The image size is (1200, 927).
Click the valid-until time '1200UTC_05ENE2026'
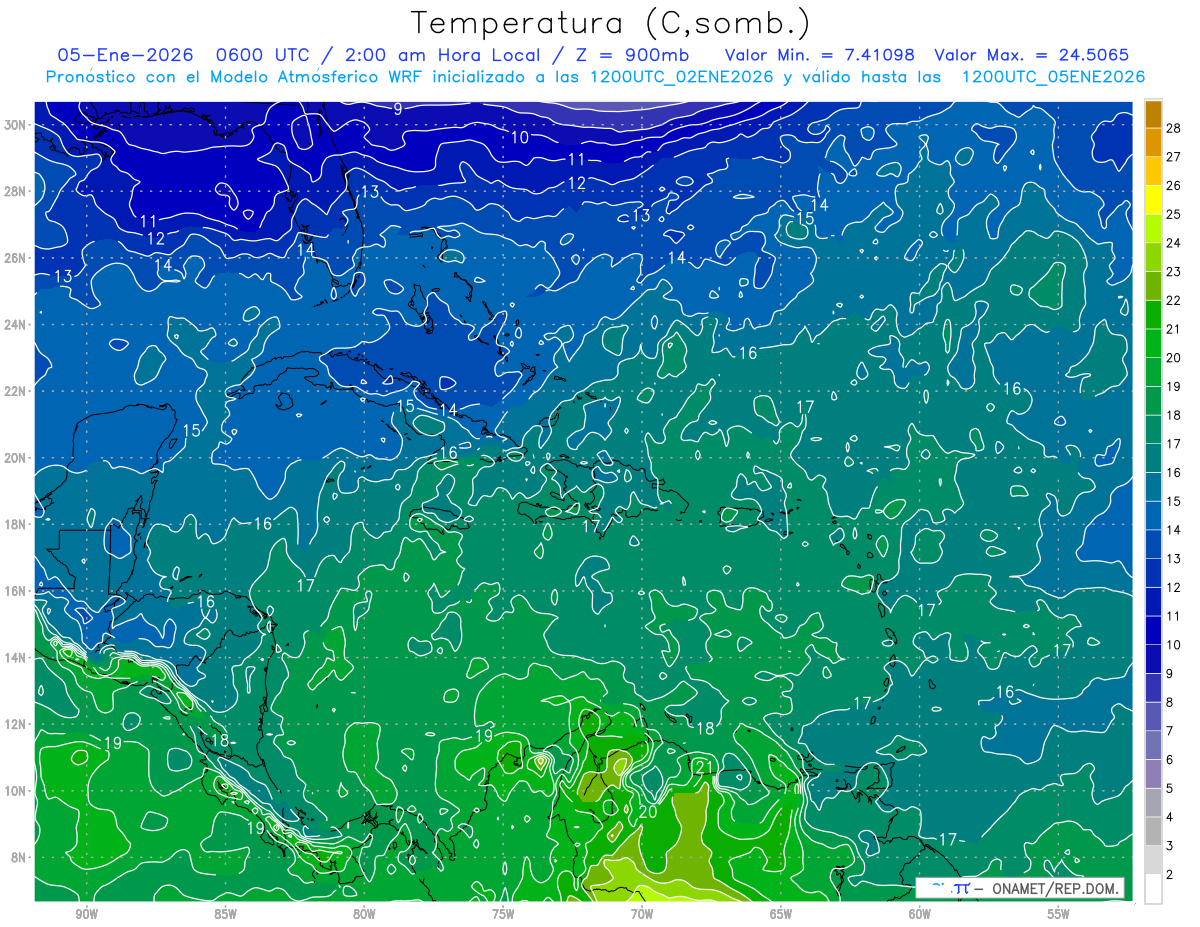(1053, 77)
